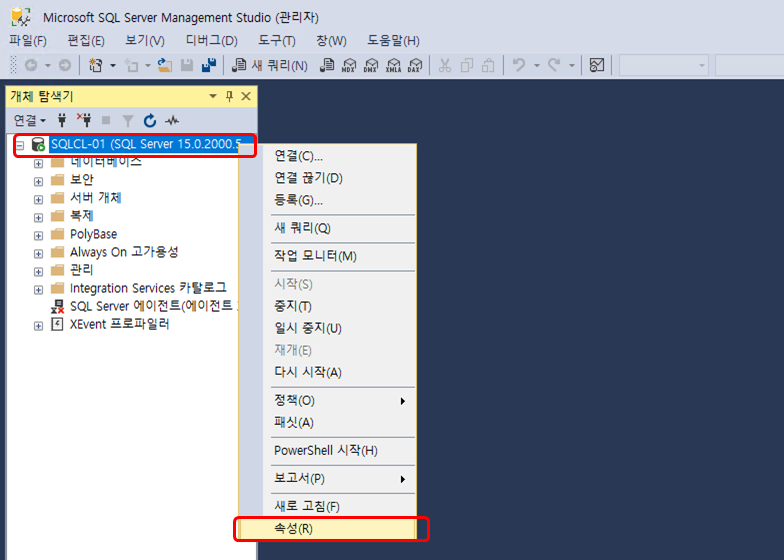The height and width of the screenshot is (560, 784).
Task: Open the 보기(V) menu
Action: (x=144, y=40)
